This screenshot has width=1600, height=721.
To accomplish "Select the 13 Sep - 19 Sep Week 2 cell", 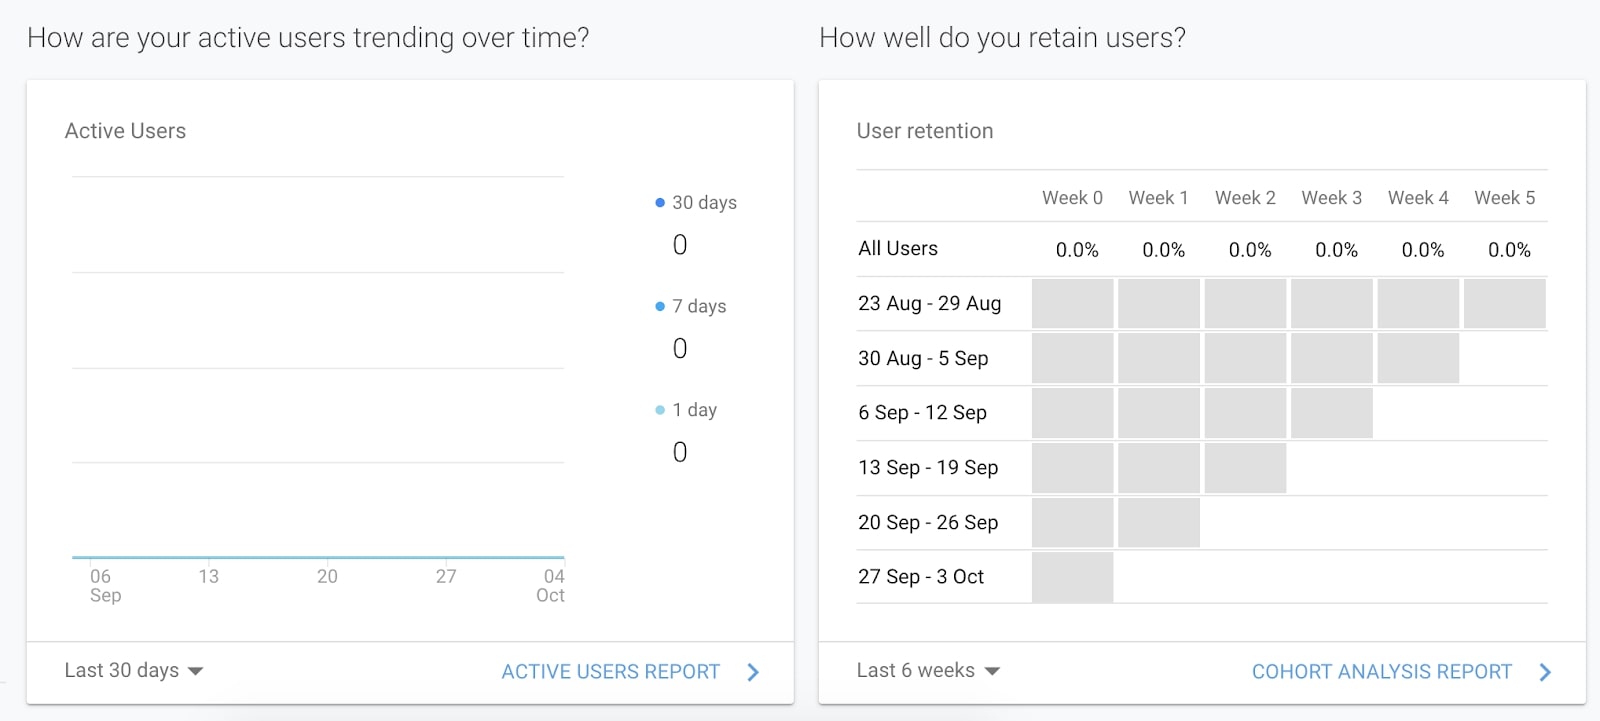I will point(1245,468).
